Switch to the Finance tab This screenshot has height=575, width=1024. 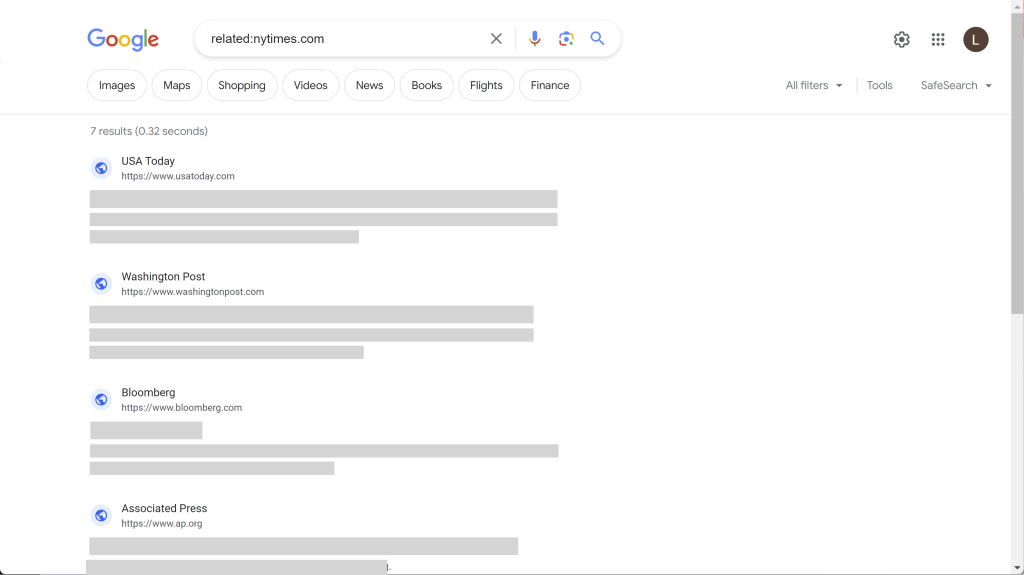click(x=550, y=85)
